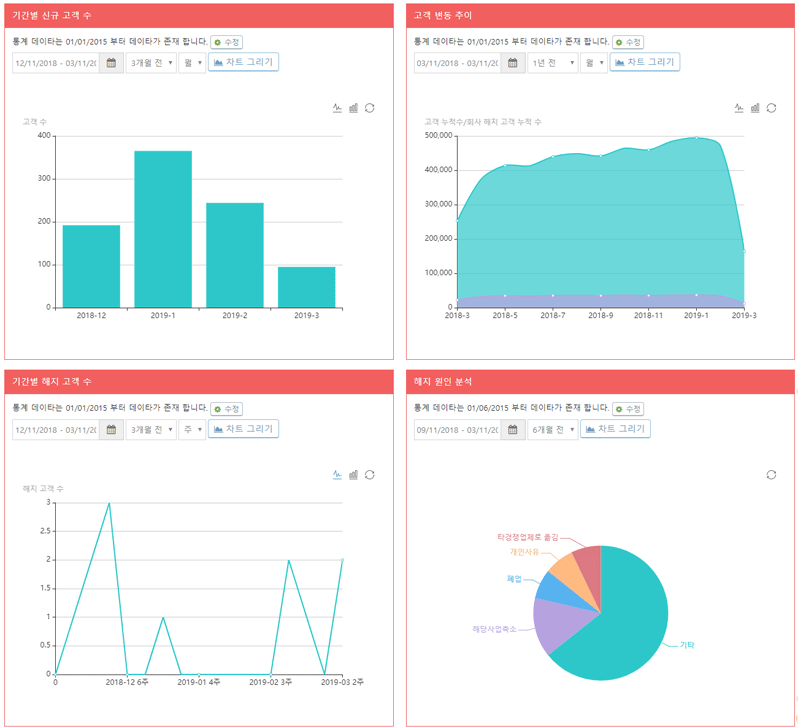Switch cancelled customers chart to line view
The width and height of the screenshot is (798, 728).
tap(337, 474)
